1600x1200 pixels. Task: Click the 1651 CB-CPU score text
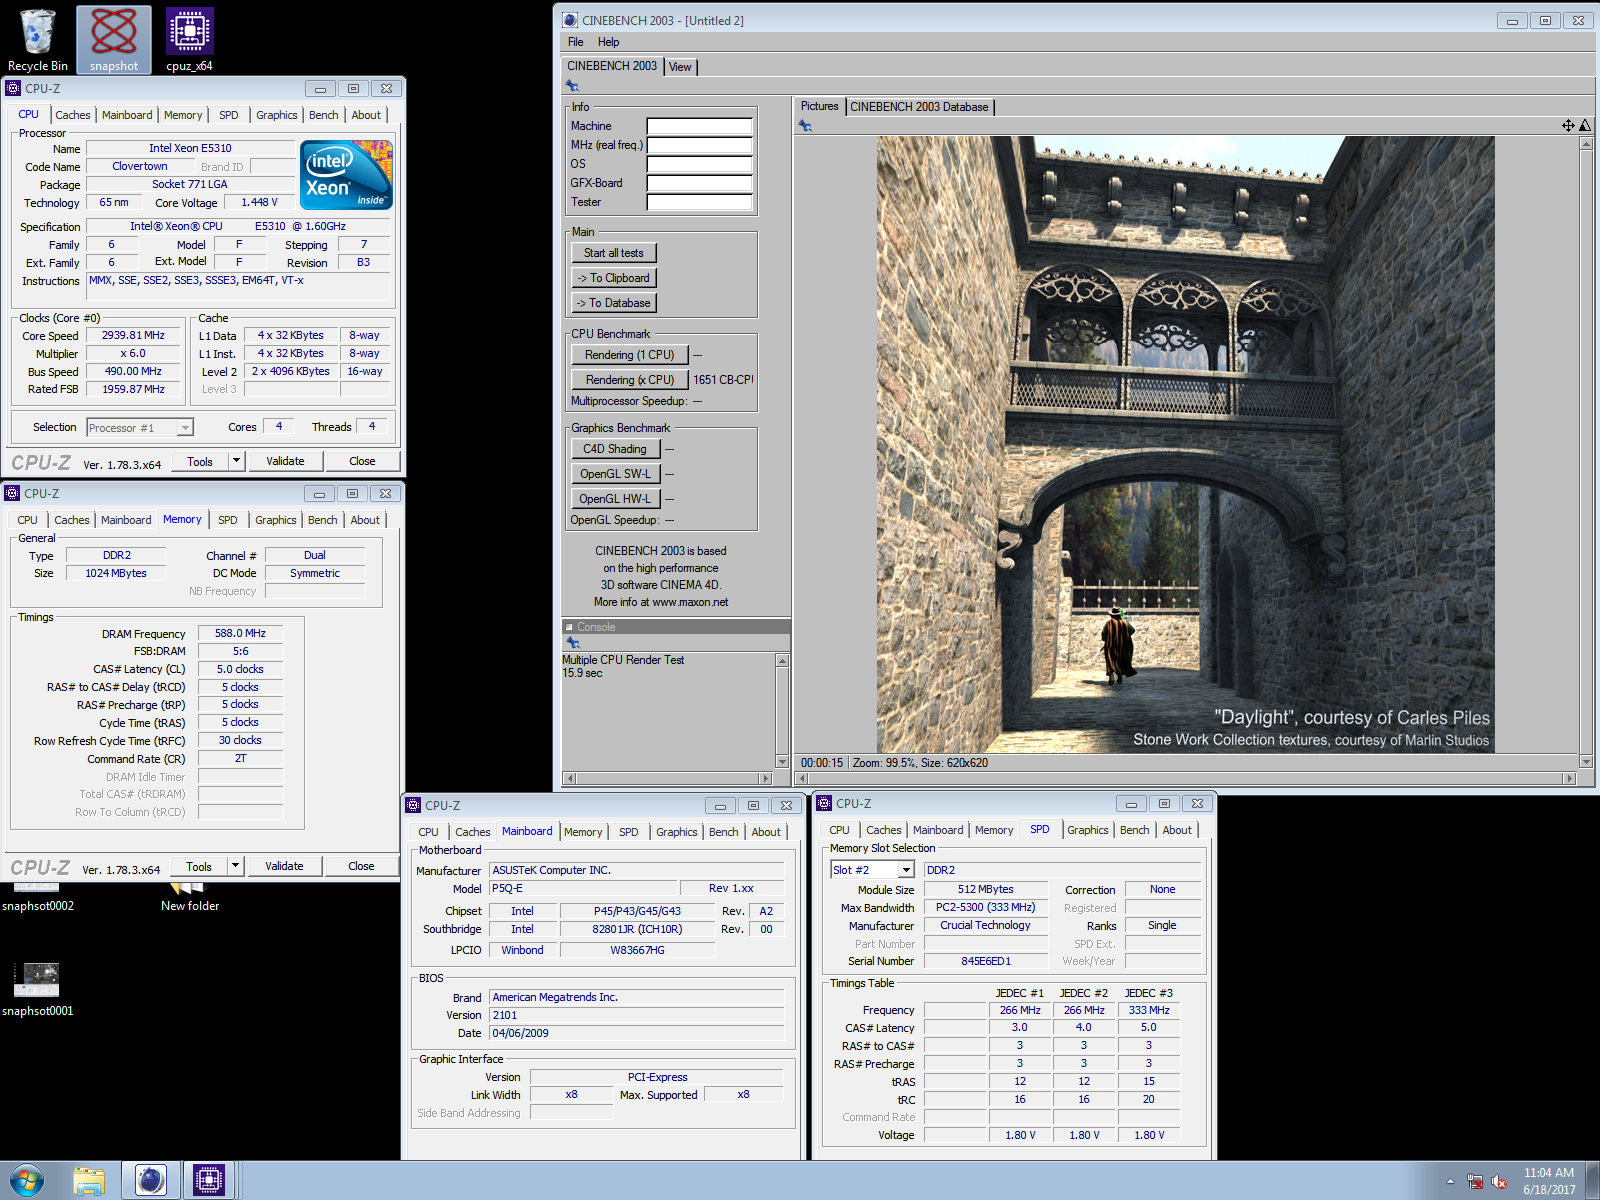722,380
